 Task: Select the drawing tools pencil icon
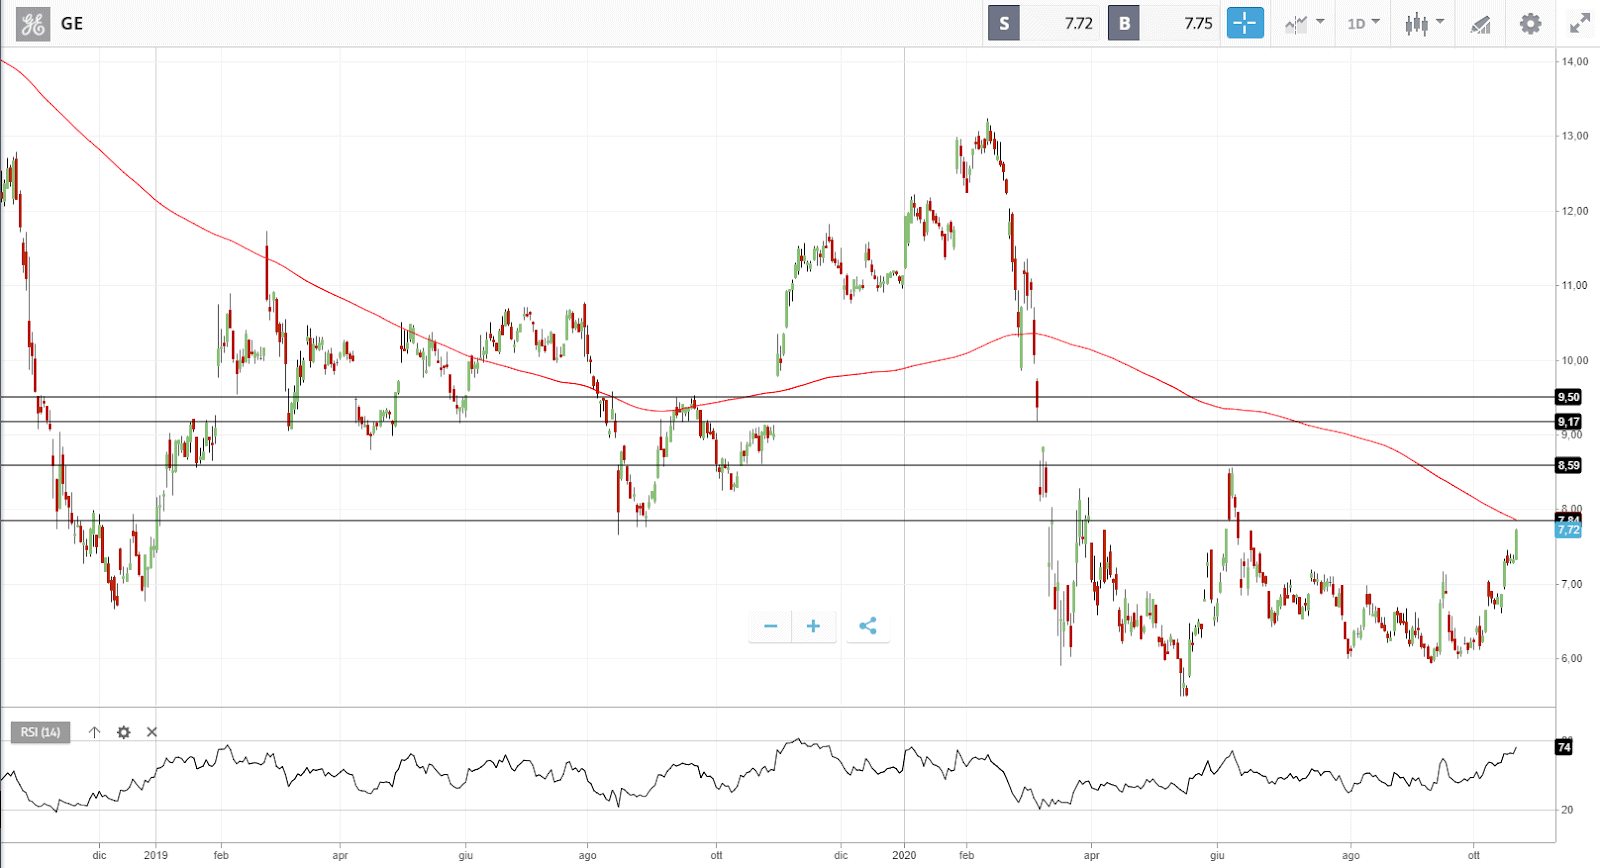coord(1480,24)
